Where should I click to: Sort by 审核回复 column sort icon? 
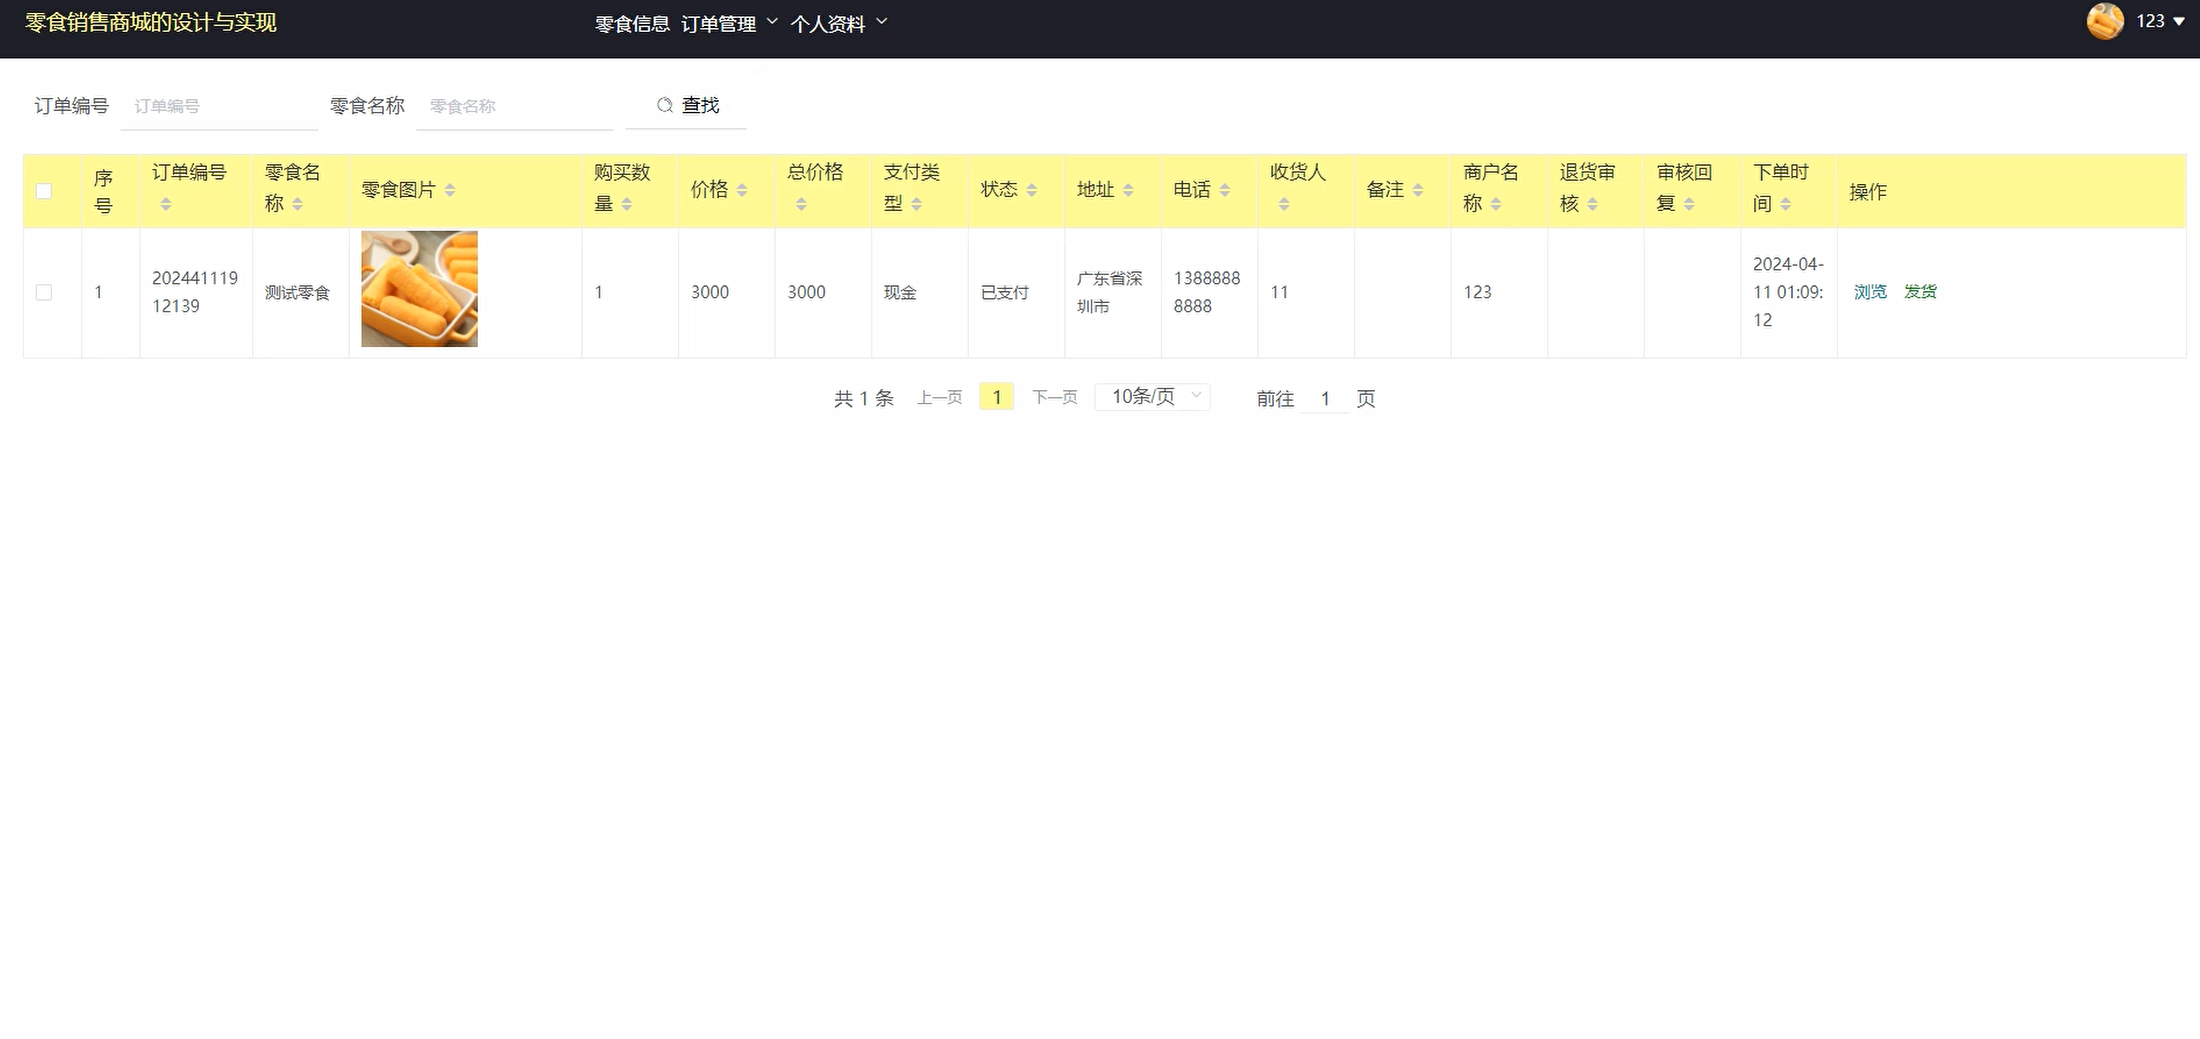1689,204
